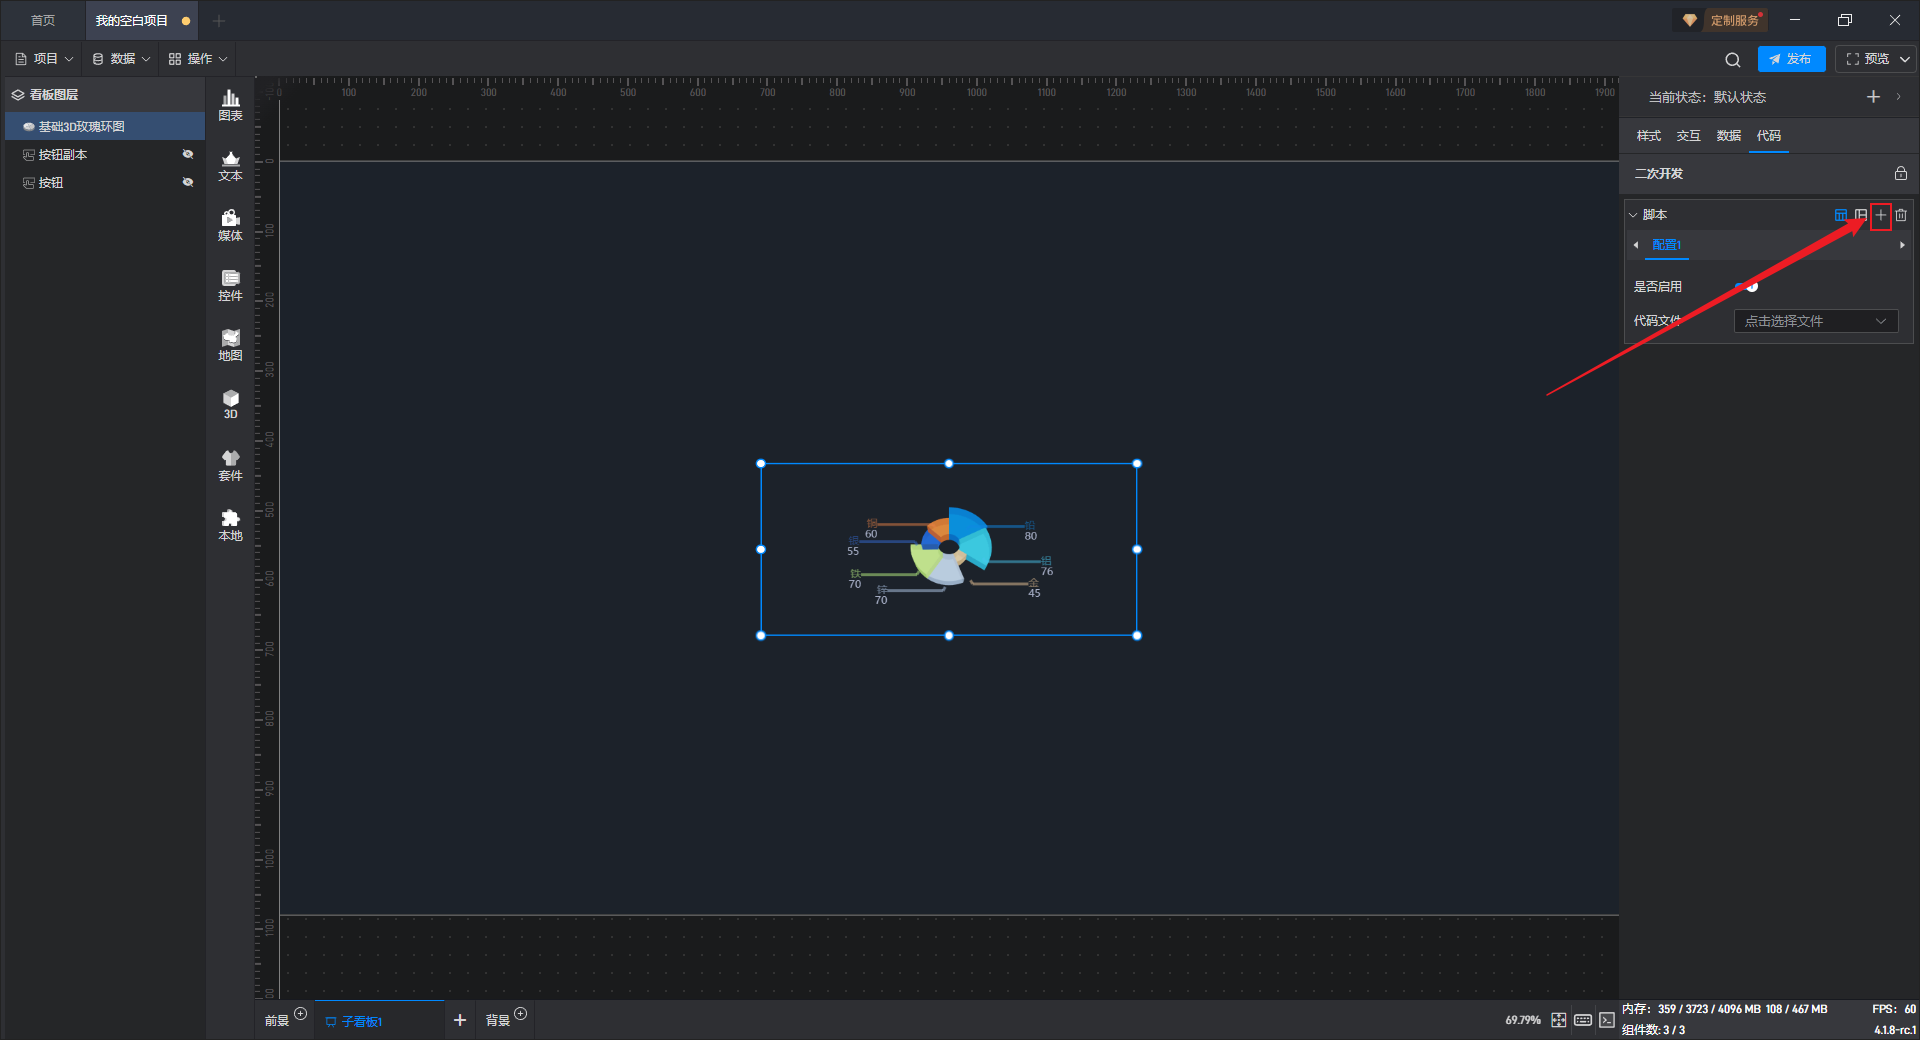
Task: Click the fit-to-screen icon near zoom percentage
Action: pyautogui.click(x=1558, y=1020)
